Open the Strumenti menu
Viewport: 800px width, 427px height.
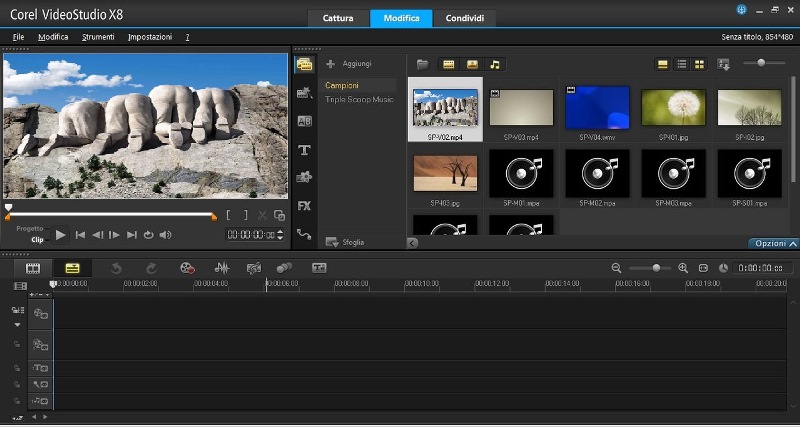[98, 37]
